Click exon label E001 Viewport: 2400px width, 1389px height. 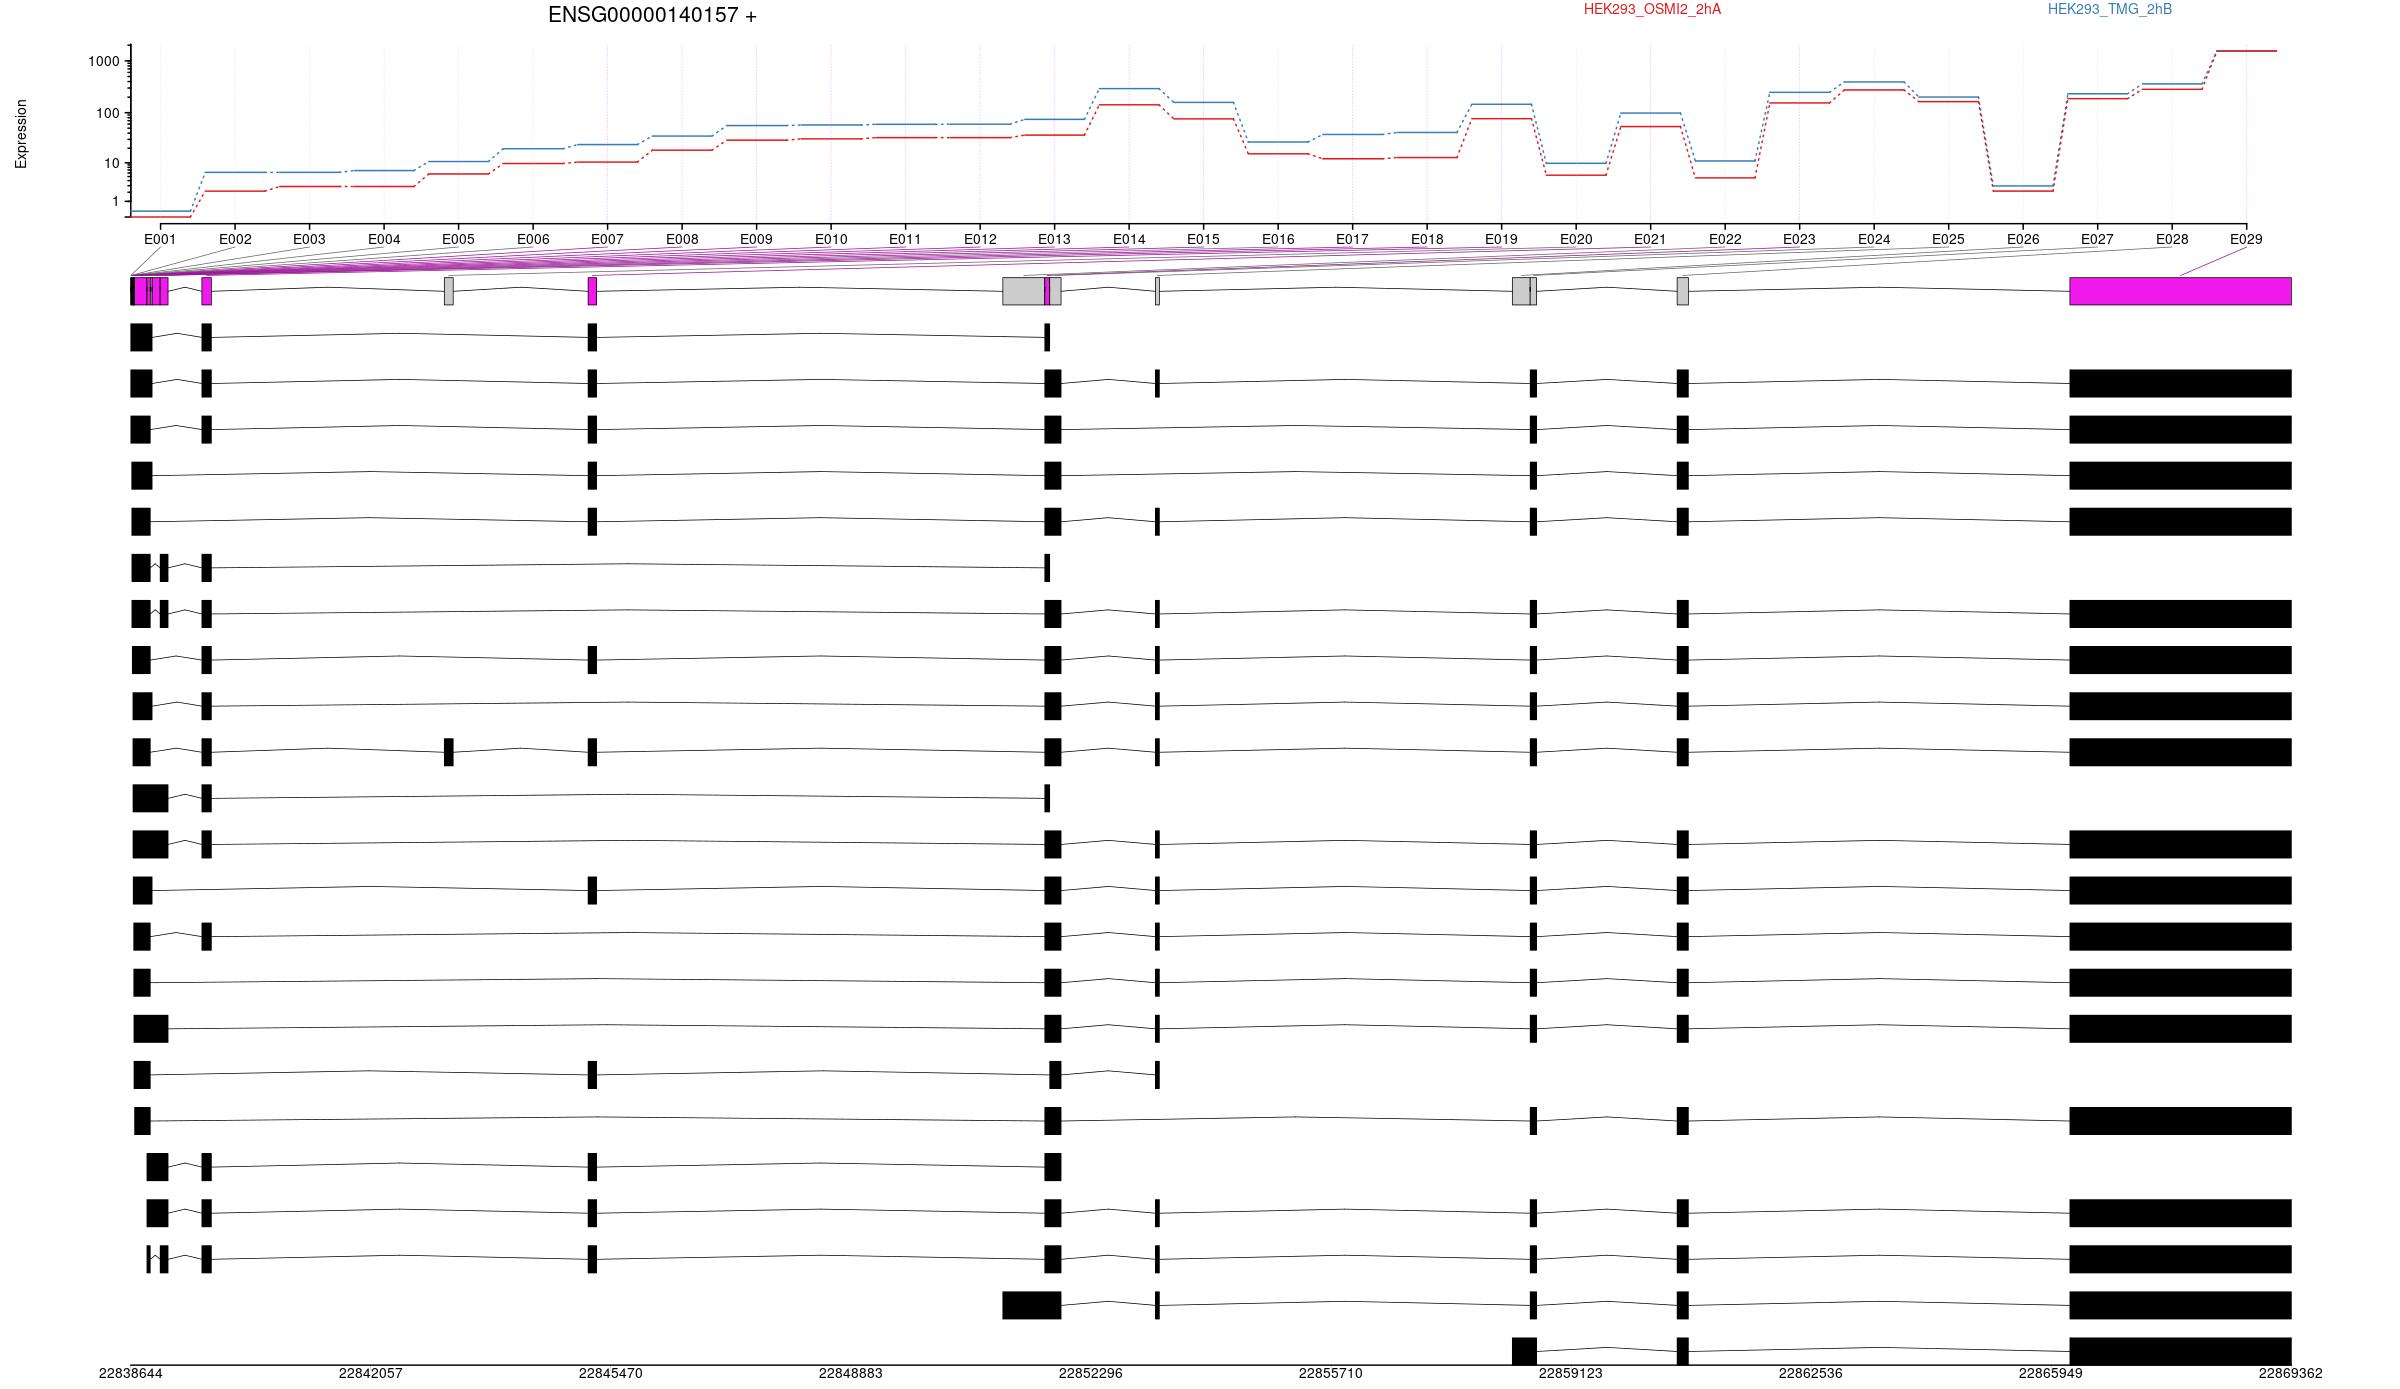[x=160, y=239]
